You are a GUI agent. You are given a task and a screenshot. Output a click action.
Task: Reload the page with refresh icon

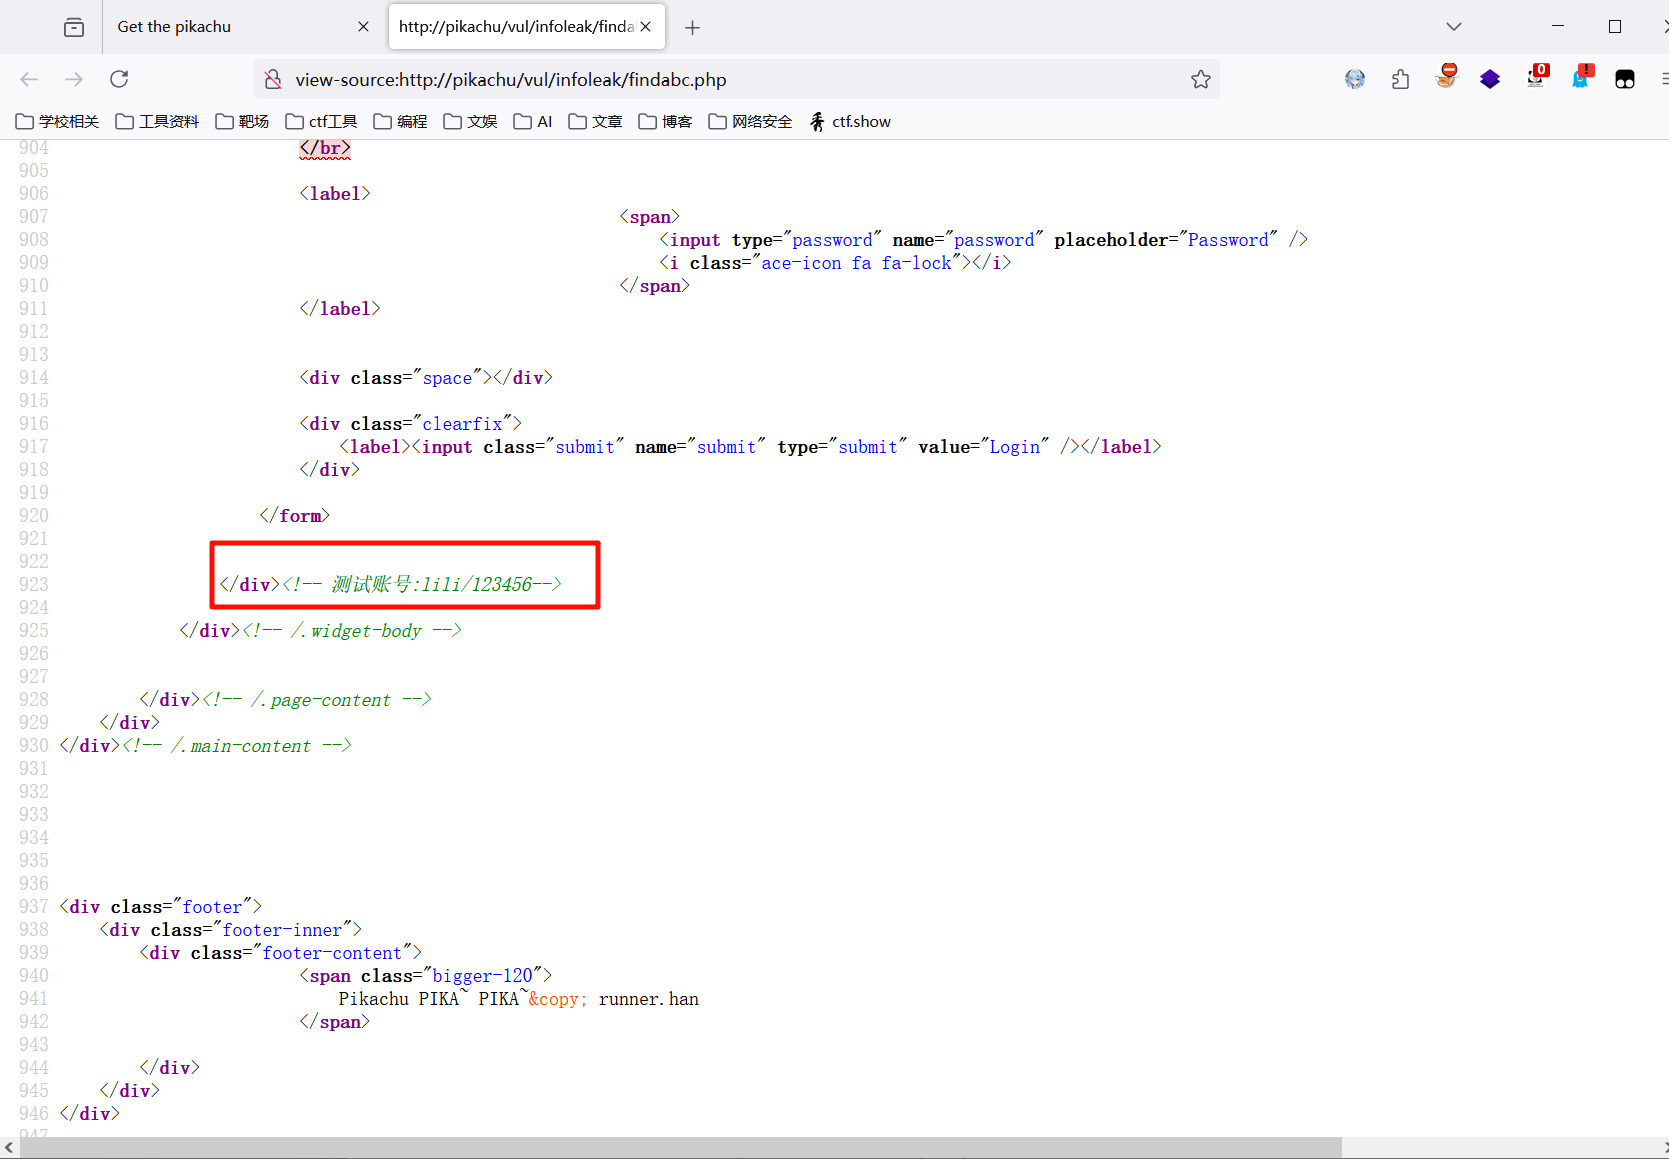(119, 79)
